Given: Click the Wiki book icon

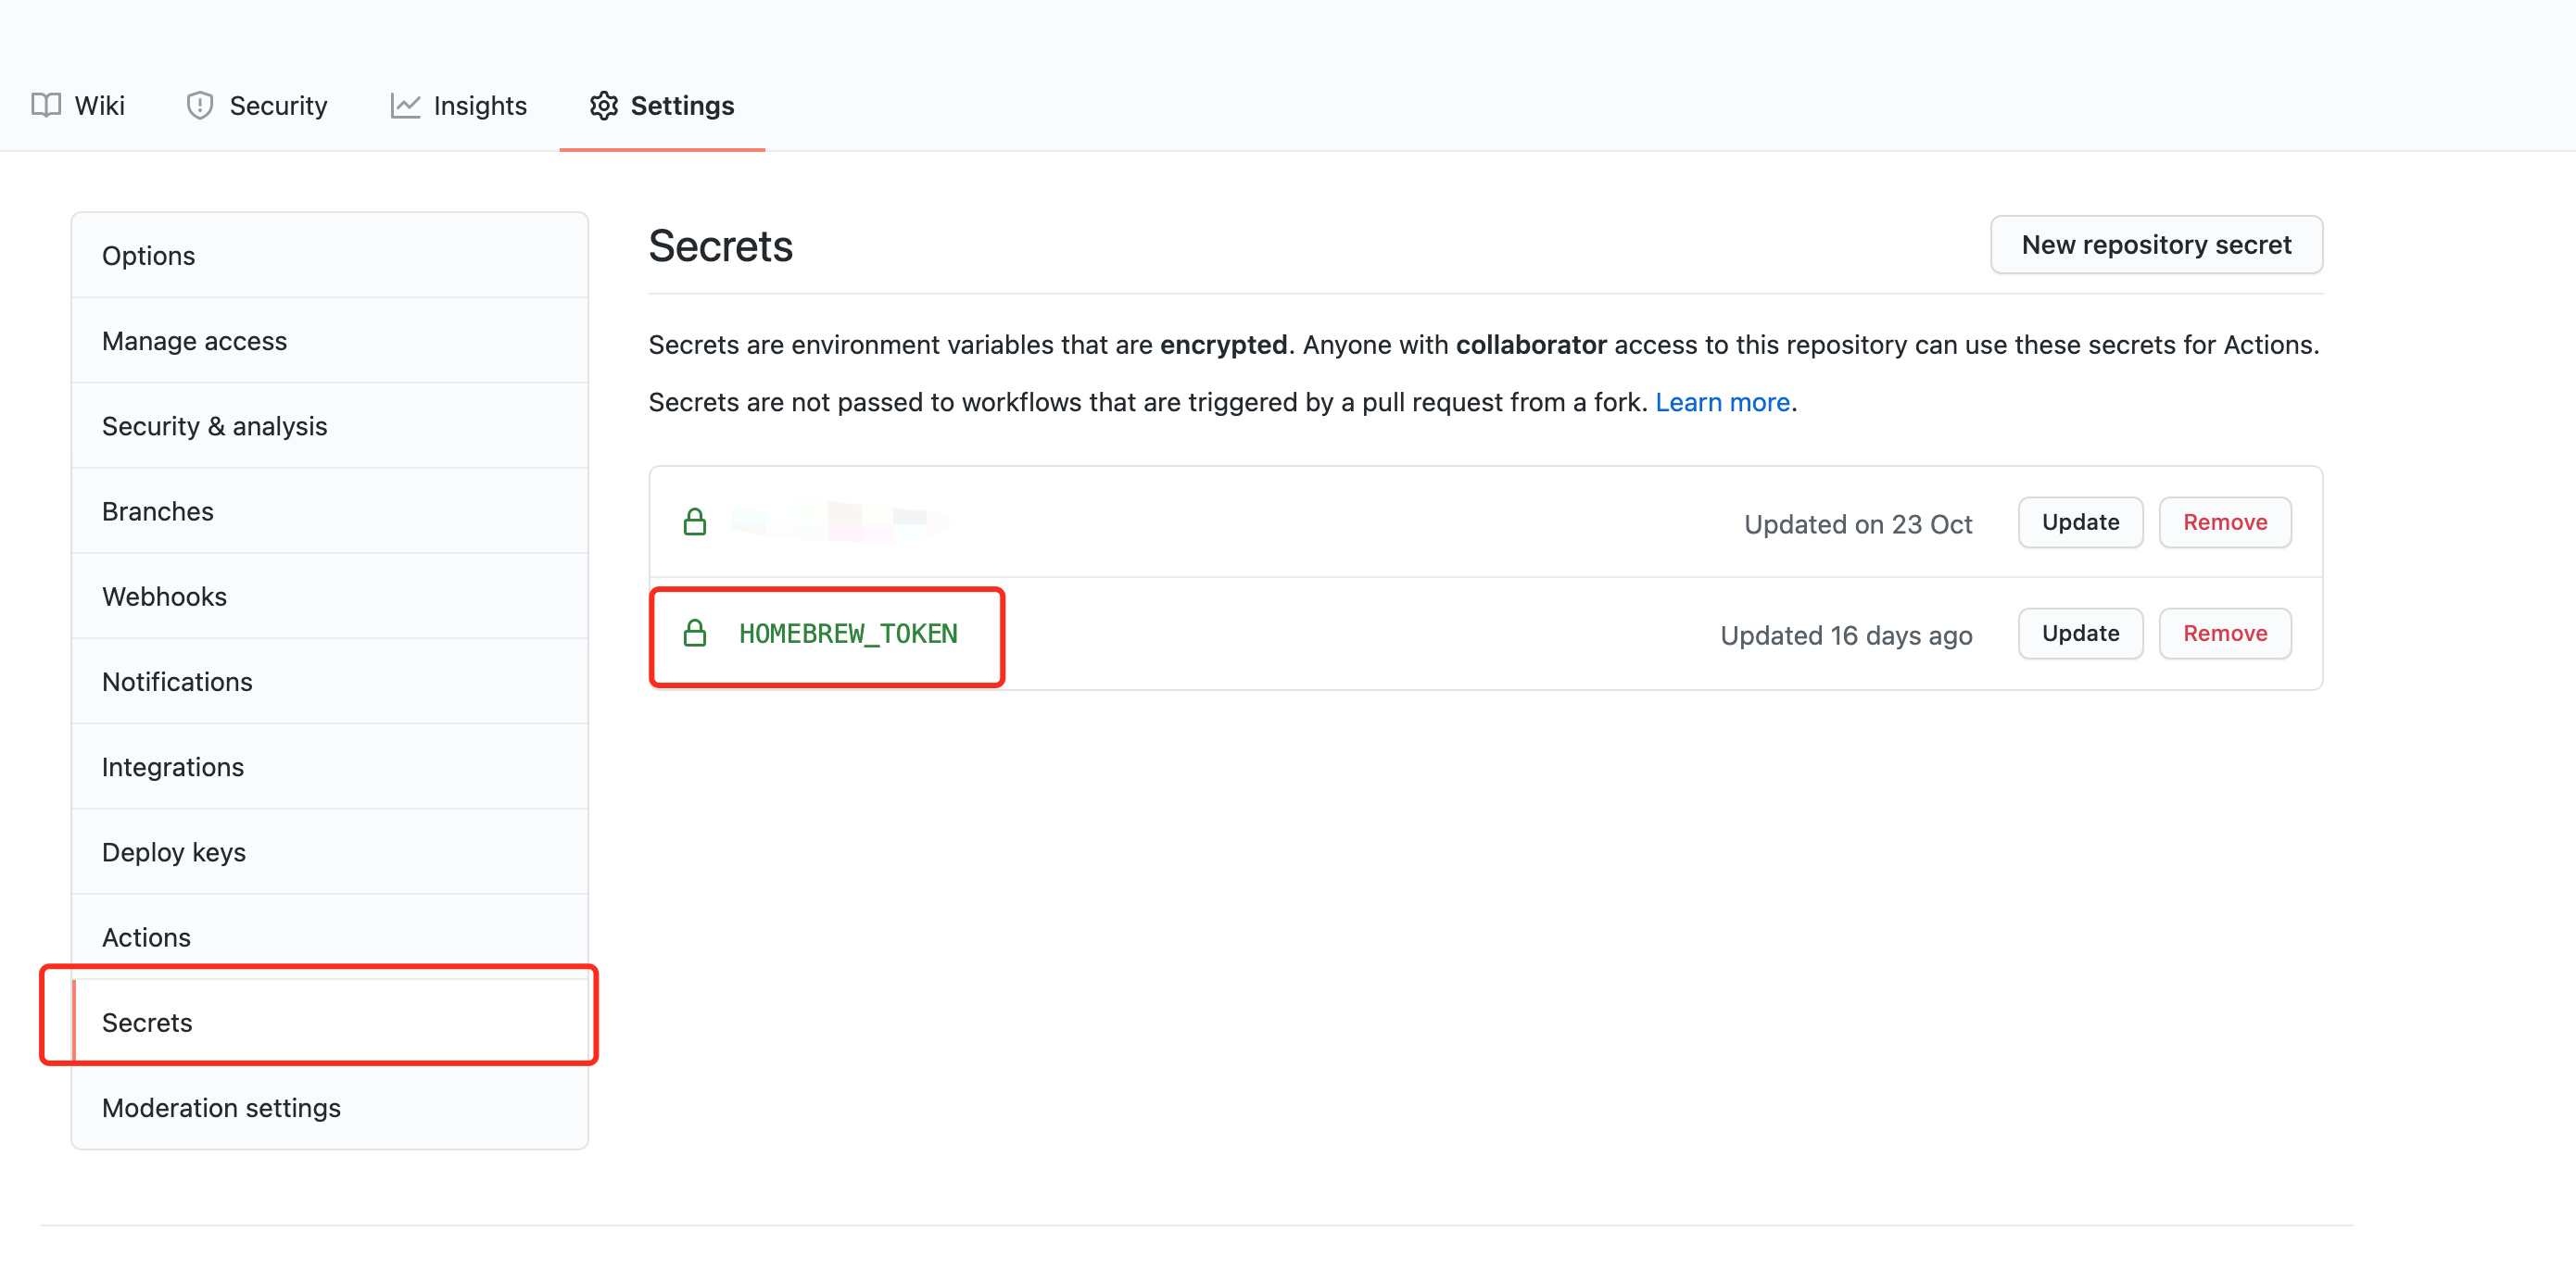Looking at the screenshot, I should click(46, 105).
